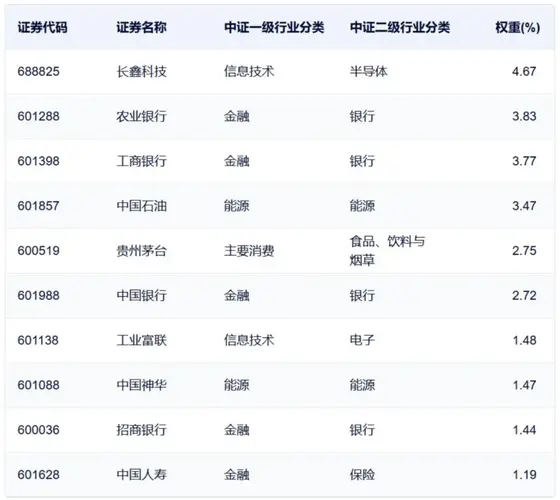The image size is (560, 500).
Task: Select the stock name 长鑫科技
Action: coord(141,71)
